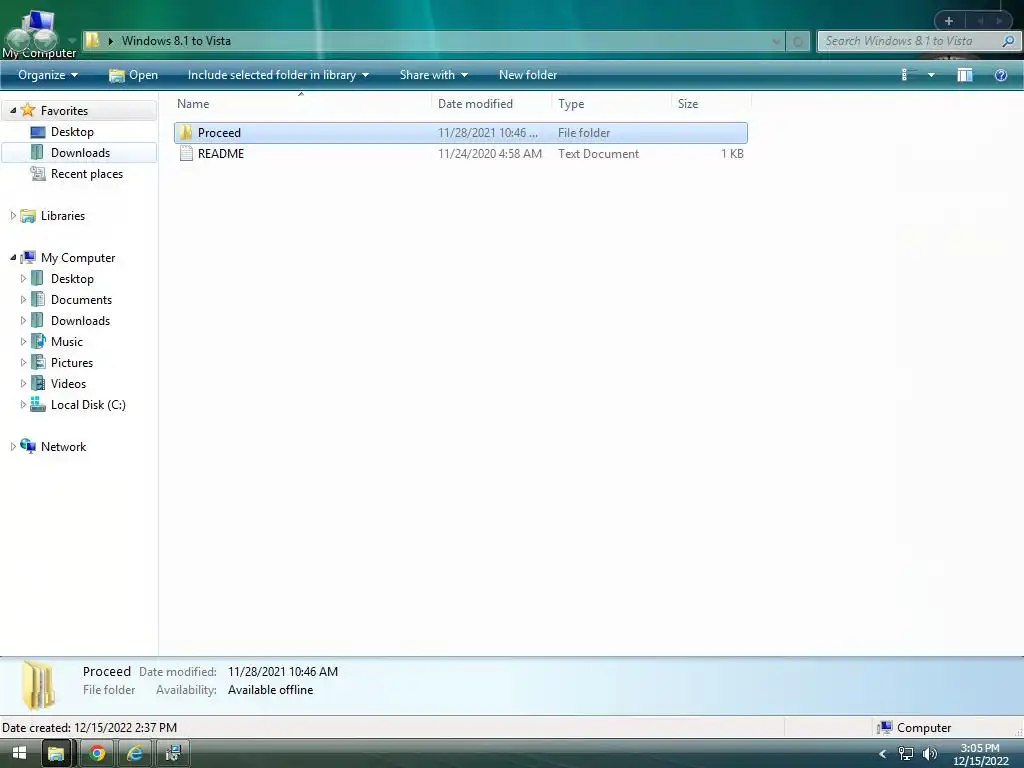Select Favorites in navigation pane
This screenshot has width=1024, height=768.
[64, 111]
